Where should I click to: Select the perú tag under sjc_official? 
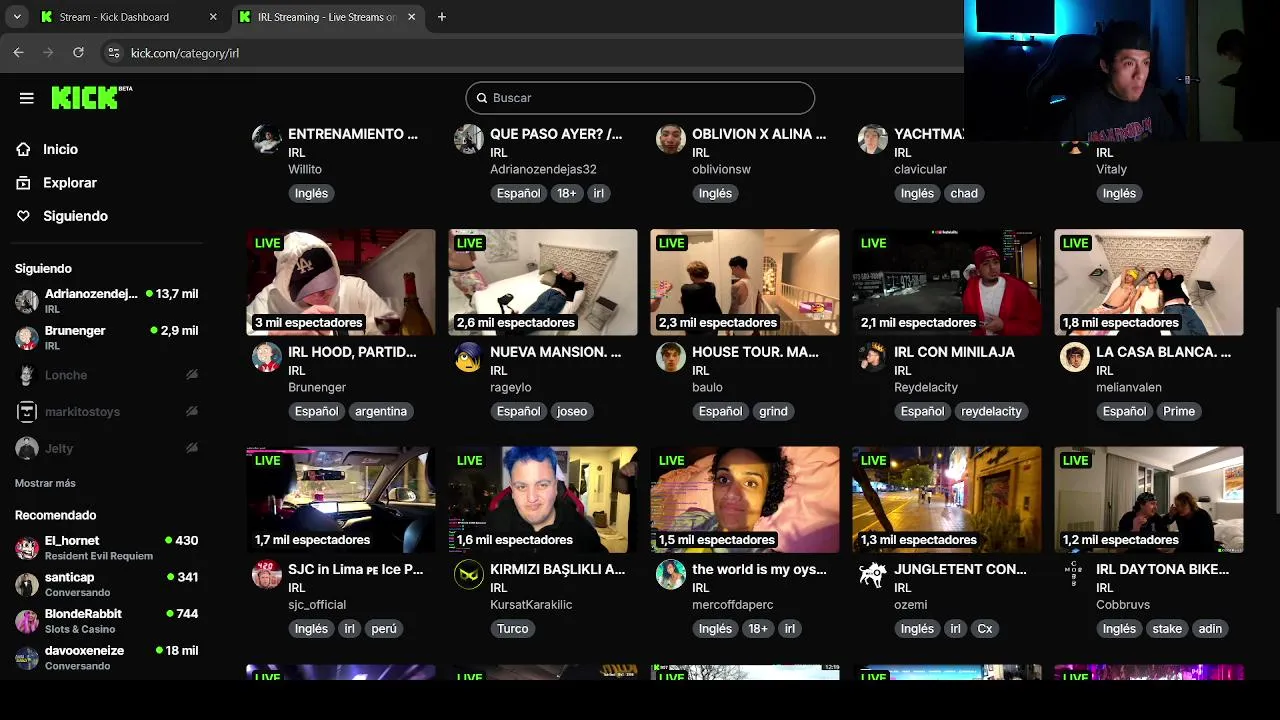384,629
